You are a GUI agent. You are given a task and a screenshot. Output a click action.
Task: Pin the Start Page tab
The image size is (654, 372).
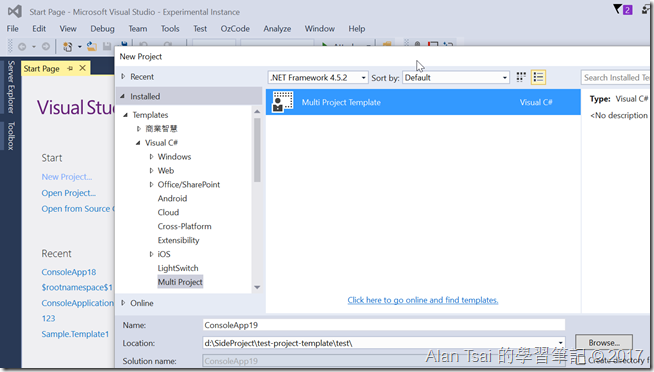pos(70,68)
